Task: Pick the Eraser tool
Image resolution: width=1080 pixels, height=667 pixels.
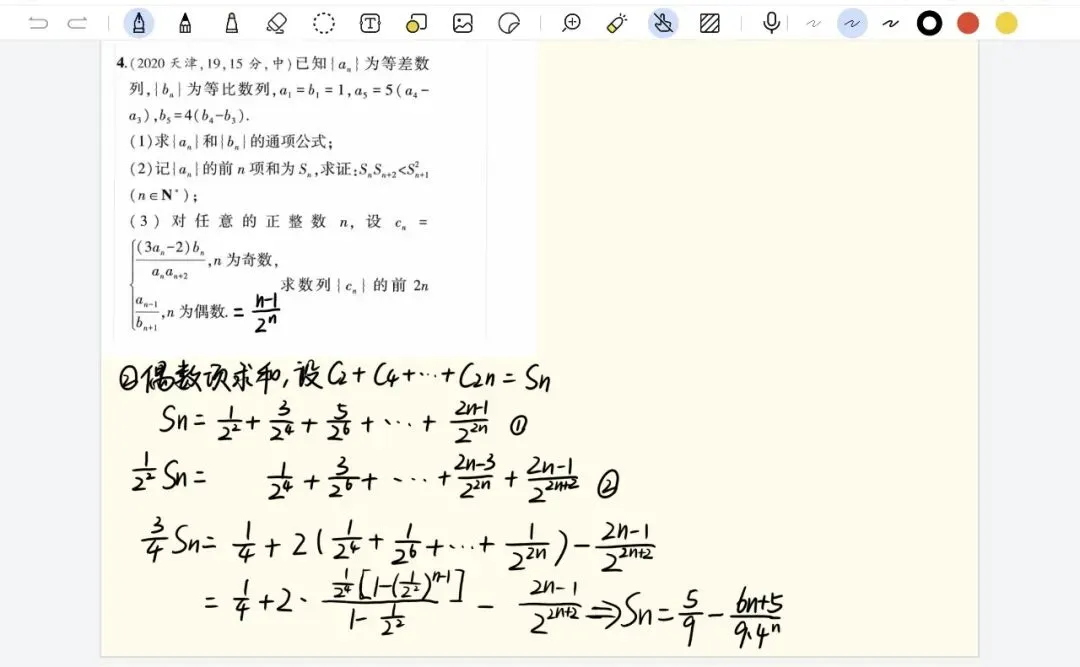Action: coord(277,22)
